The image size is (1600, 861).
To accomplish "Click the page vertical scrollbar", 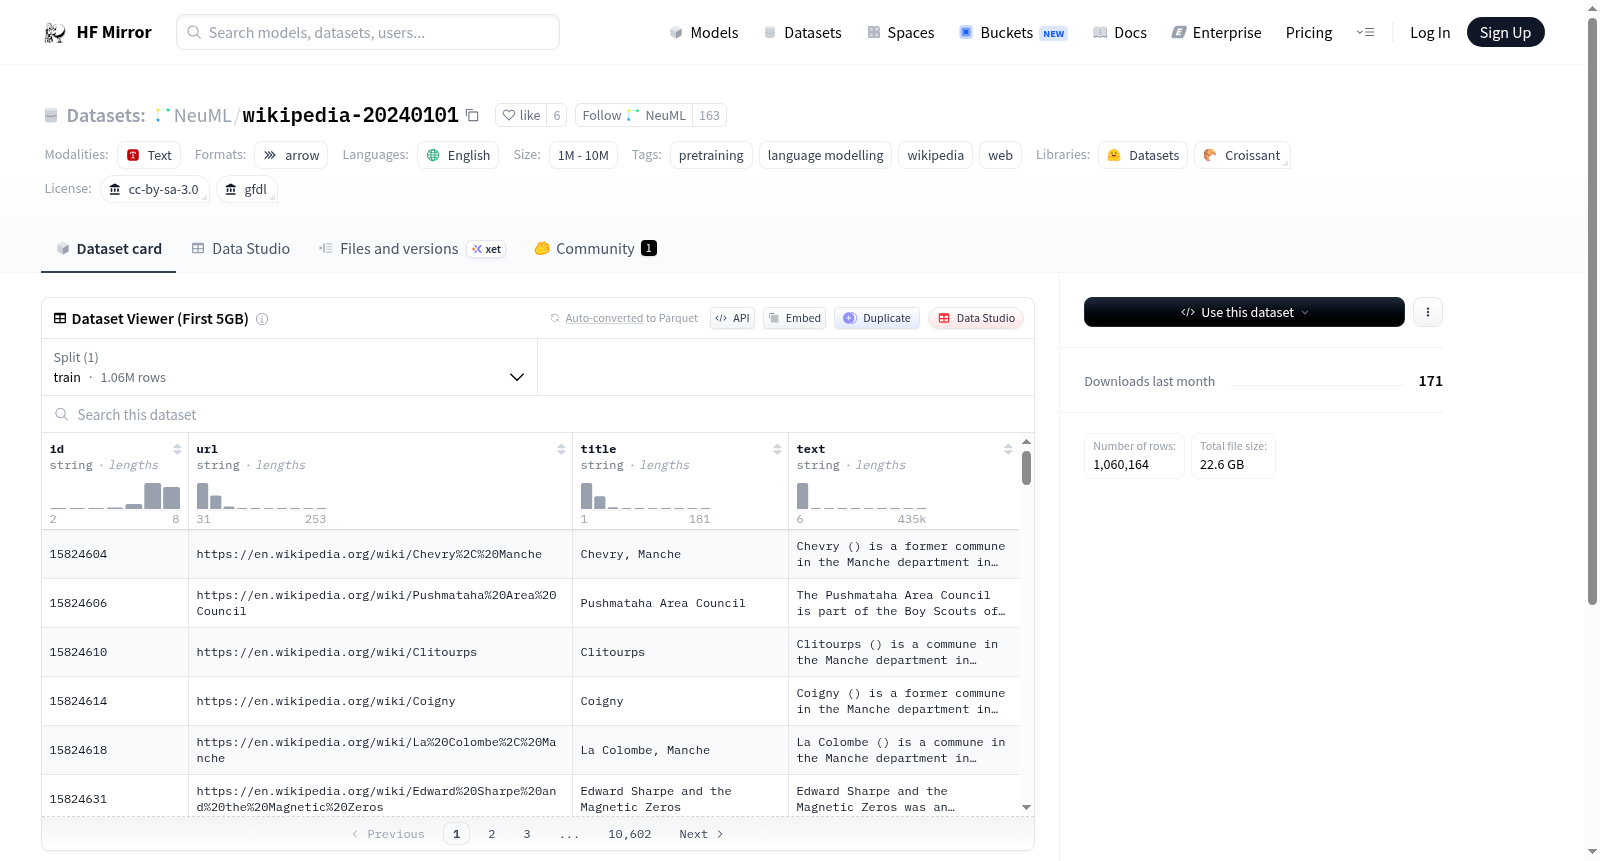I will (x=1592, y=310).
